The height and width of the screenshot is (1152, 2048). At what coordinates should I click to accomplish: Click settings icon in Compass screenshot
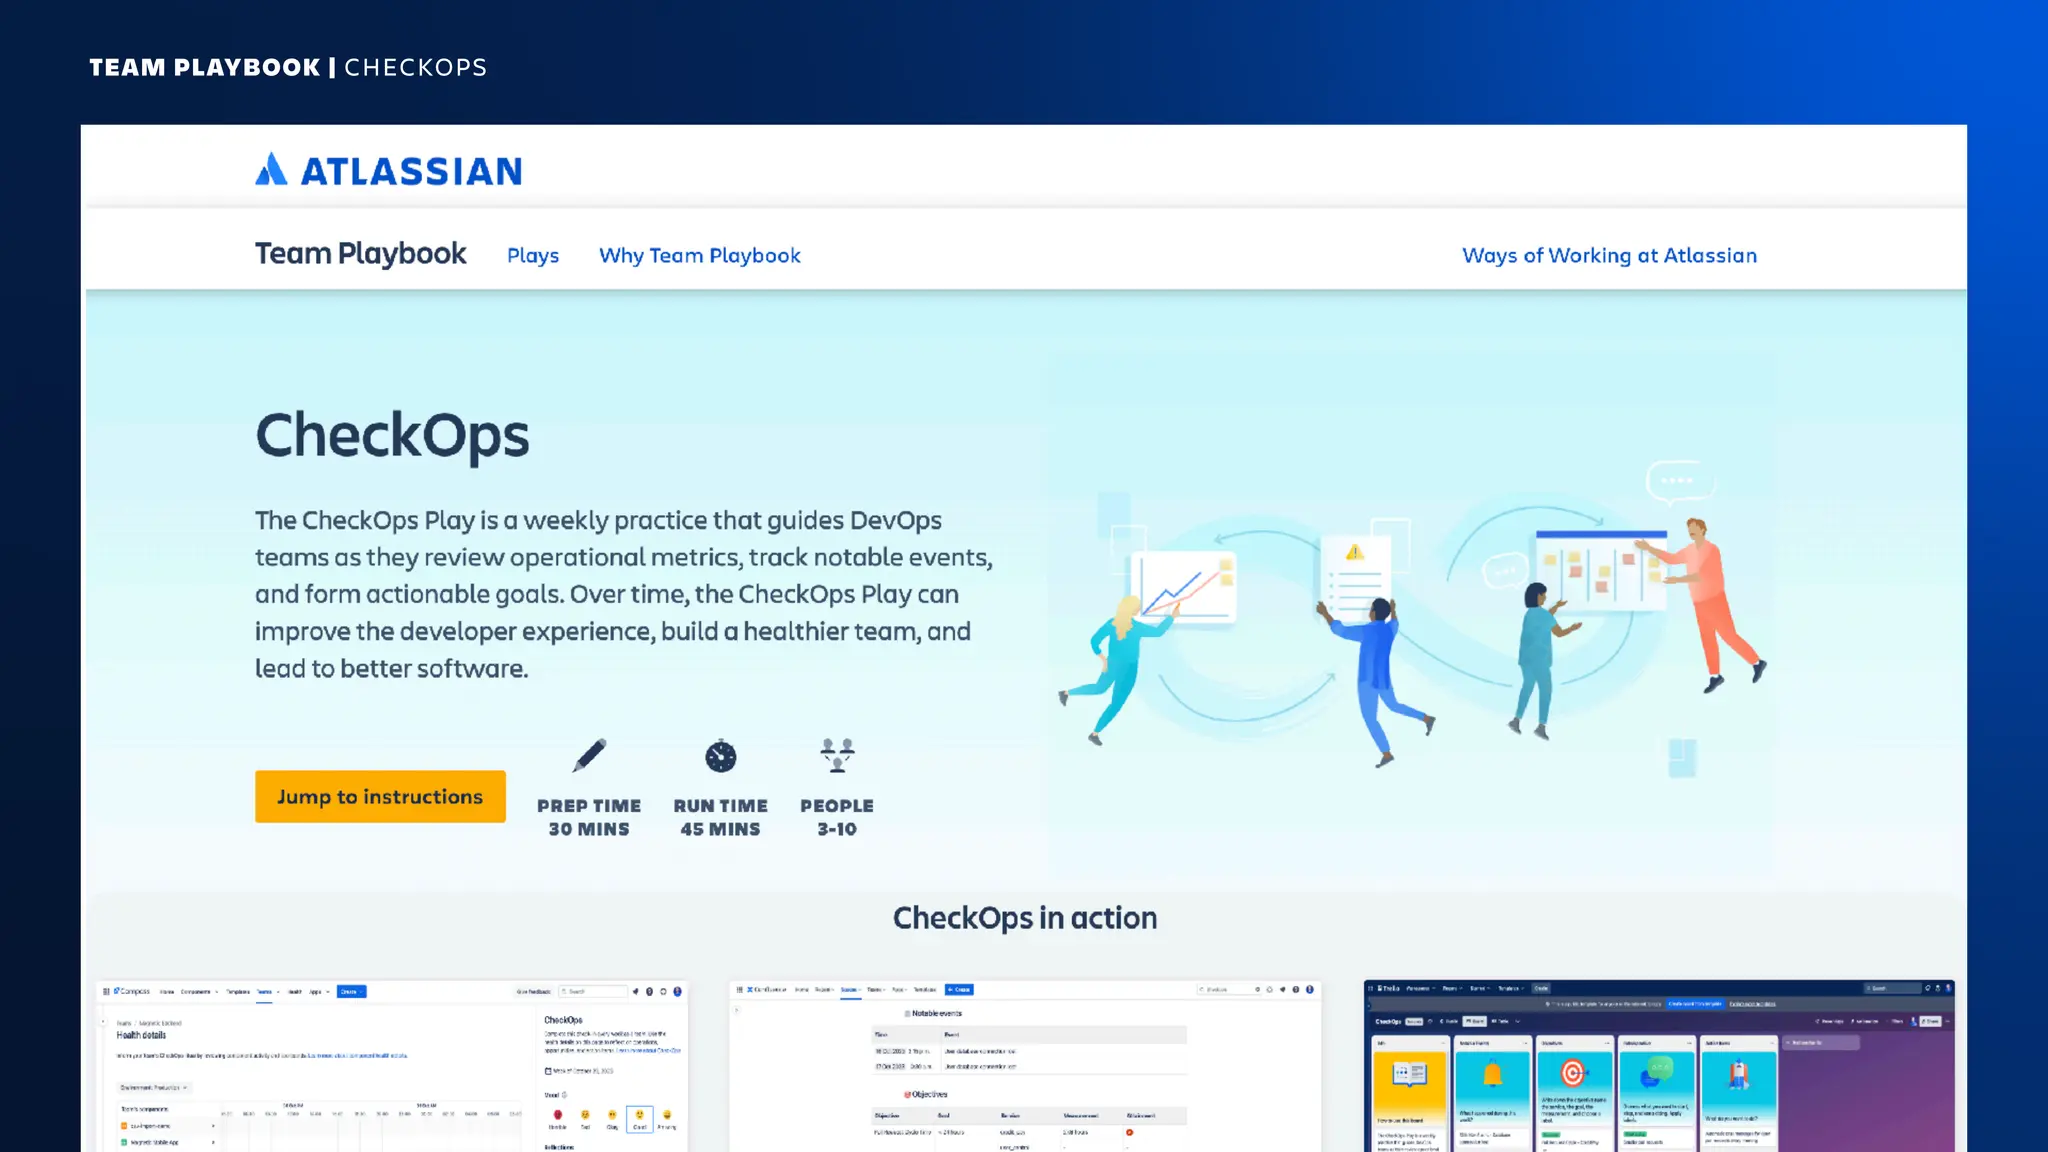pyautogui.click(x=663, y=992)
